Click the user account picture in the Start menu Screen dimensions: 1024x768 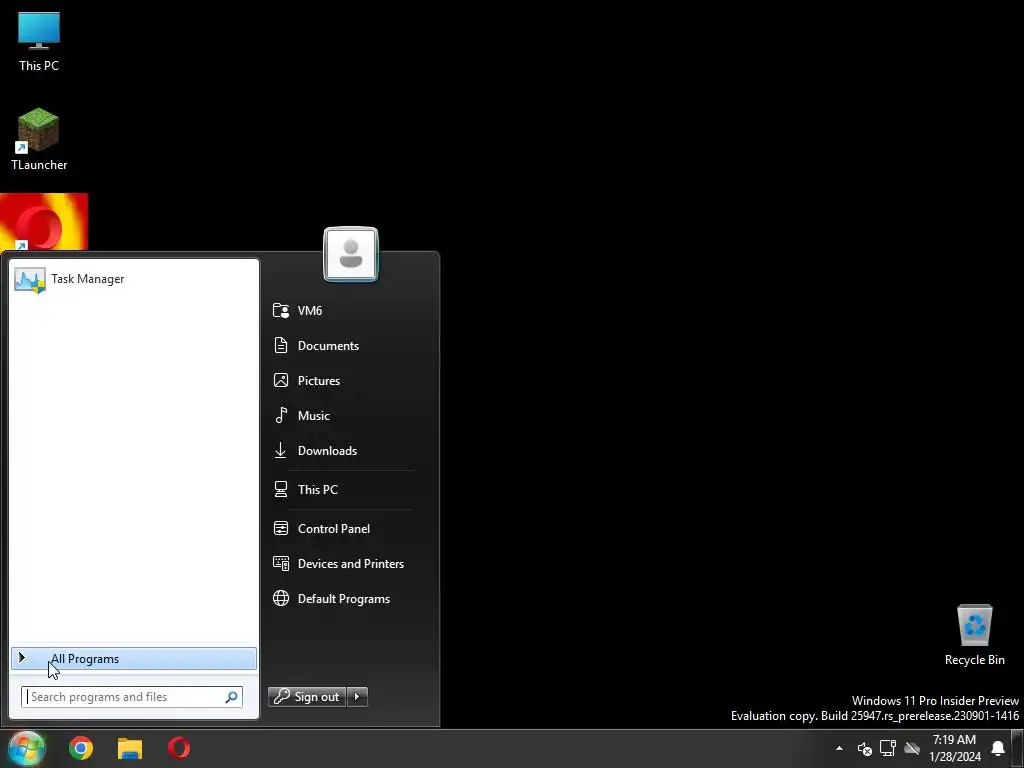[x=351, y=255]
